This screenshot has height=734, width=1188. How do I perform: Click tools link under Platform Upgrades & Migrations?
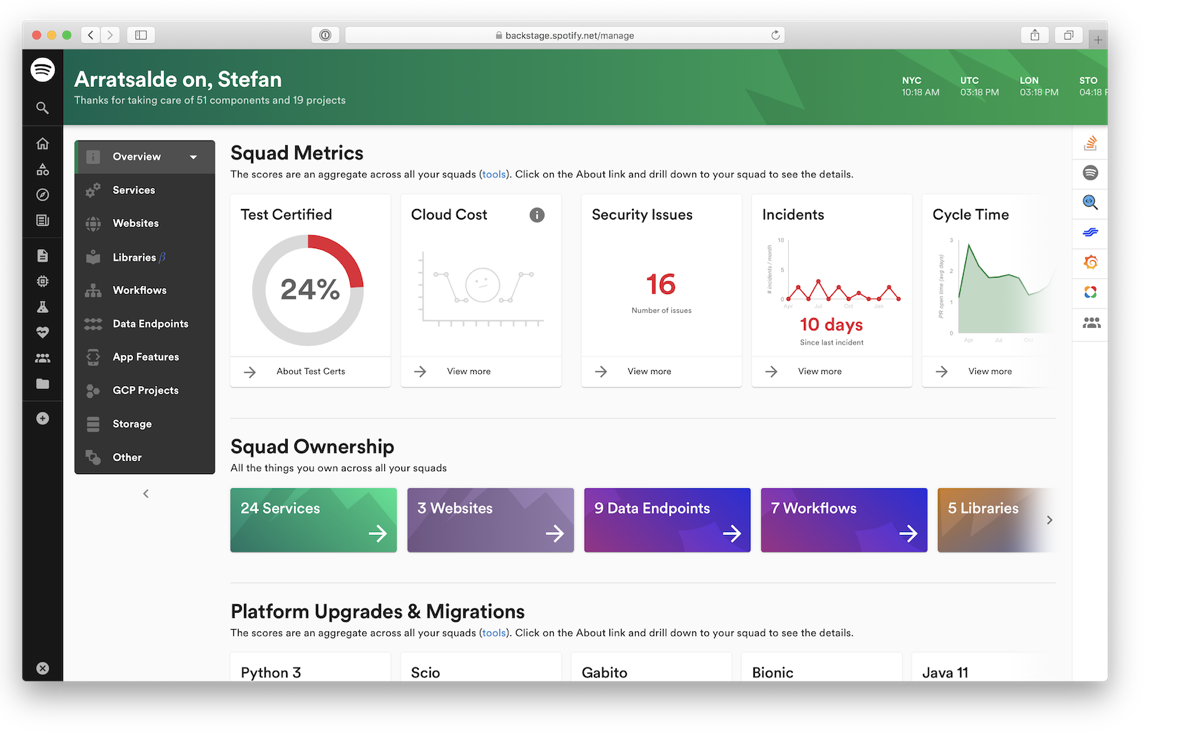pos(494,632)
